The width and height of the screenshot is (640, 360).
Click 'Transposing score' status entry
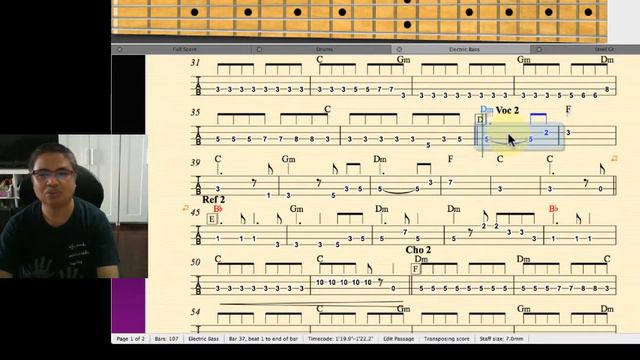[447, 339]
